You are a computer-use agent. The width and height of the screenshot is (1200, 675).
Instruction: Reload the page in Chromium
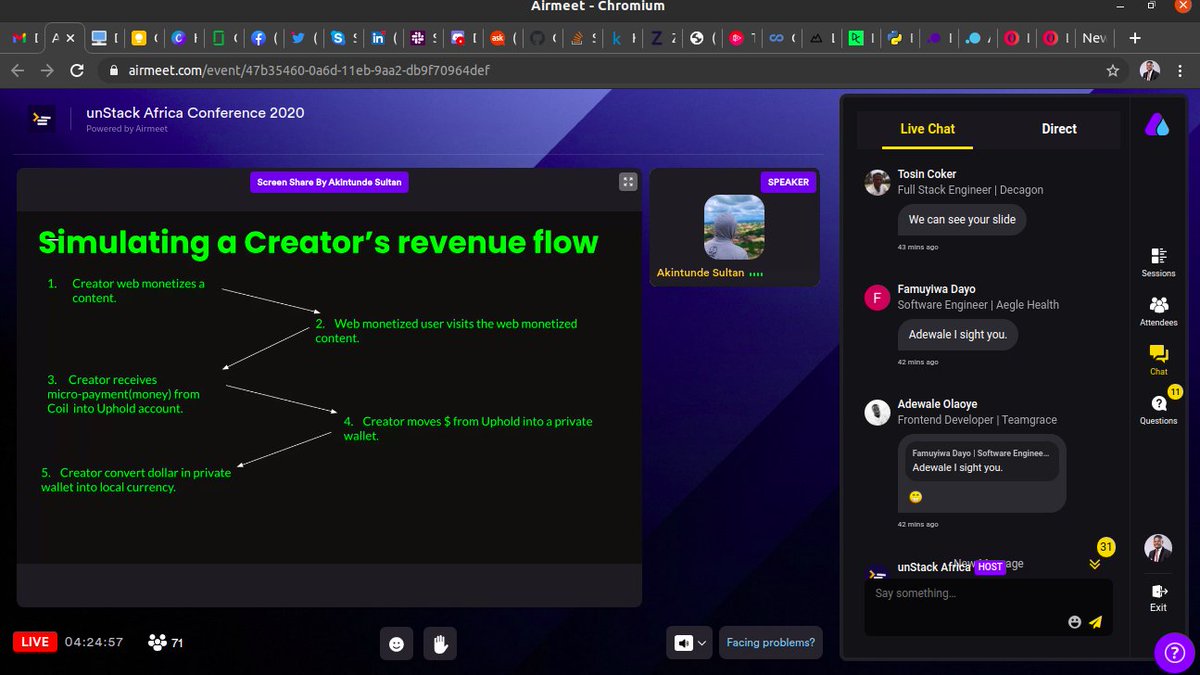77,71
